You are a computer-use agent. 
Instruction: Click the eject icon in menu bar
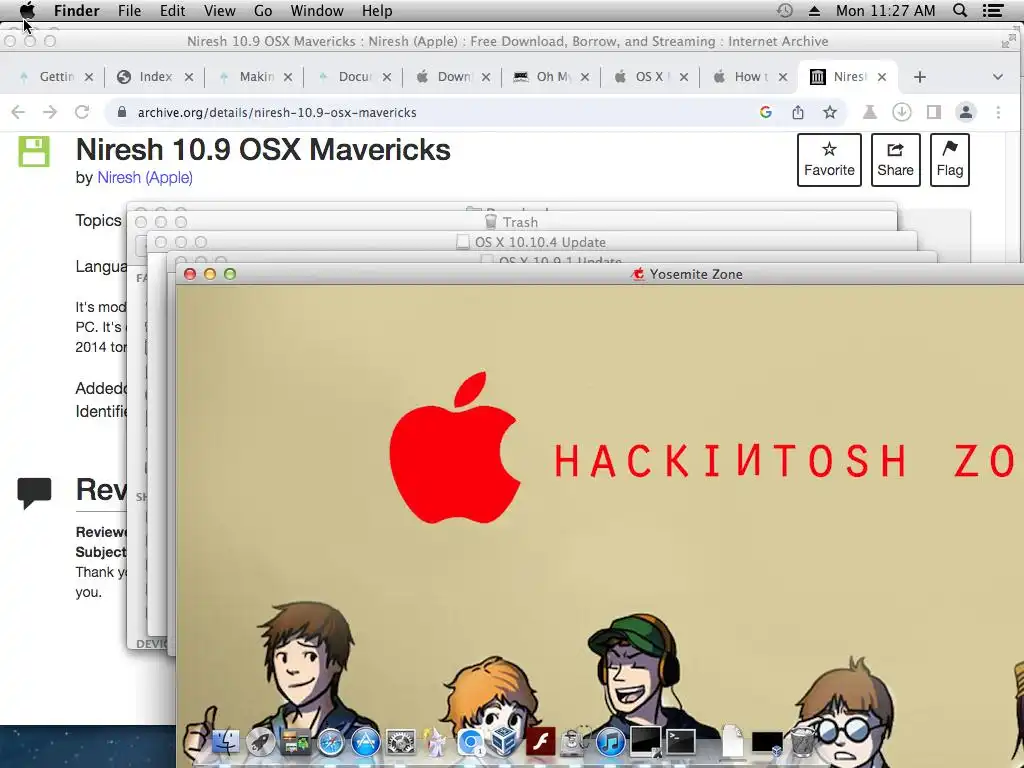(814, 10)
